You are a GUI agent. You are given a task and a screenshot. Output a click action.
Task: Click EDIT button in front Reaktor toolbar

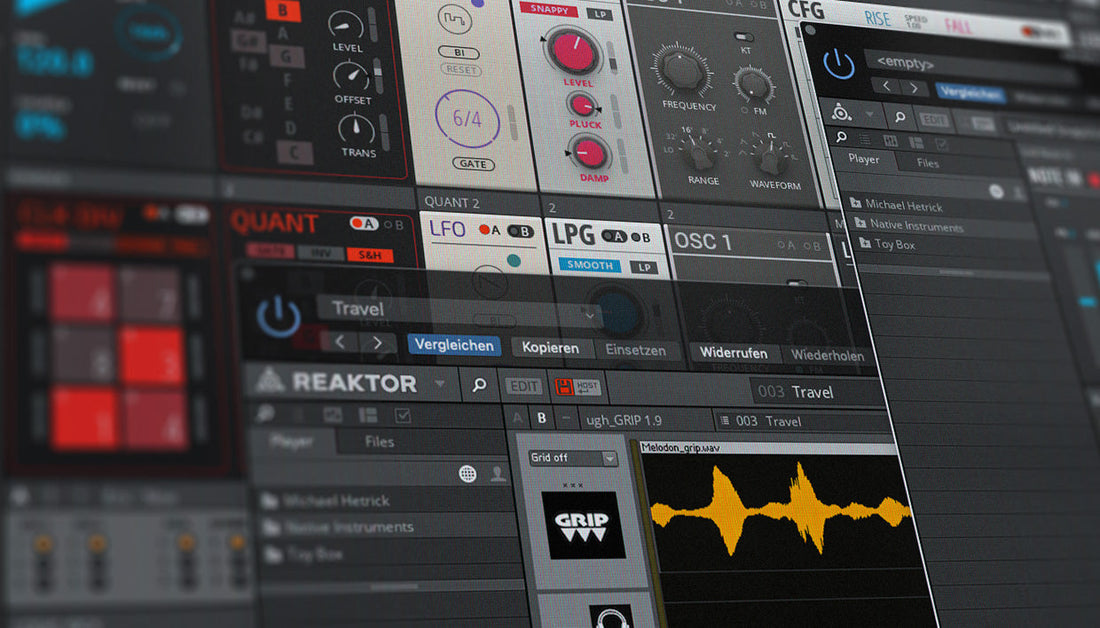pos(523,386)
